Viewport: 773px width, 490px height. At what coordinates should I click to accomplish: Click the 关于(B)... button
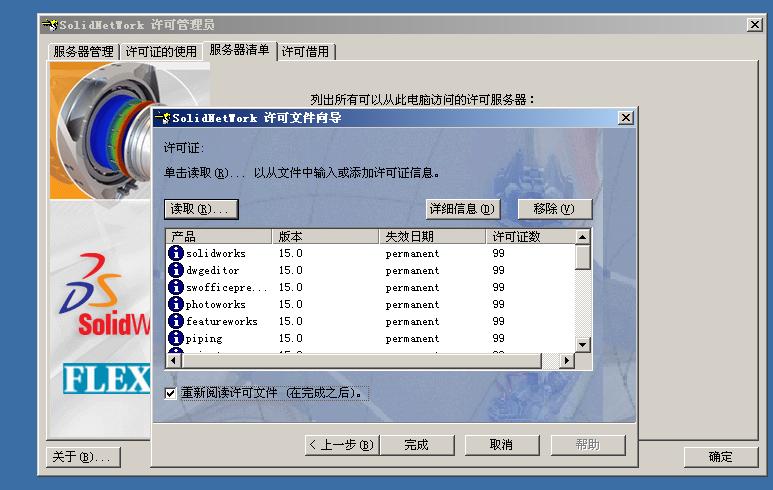(83, 457)
